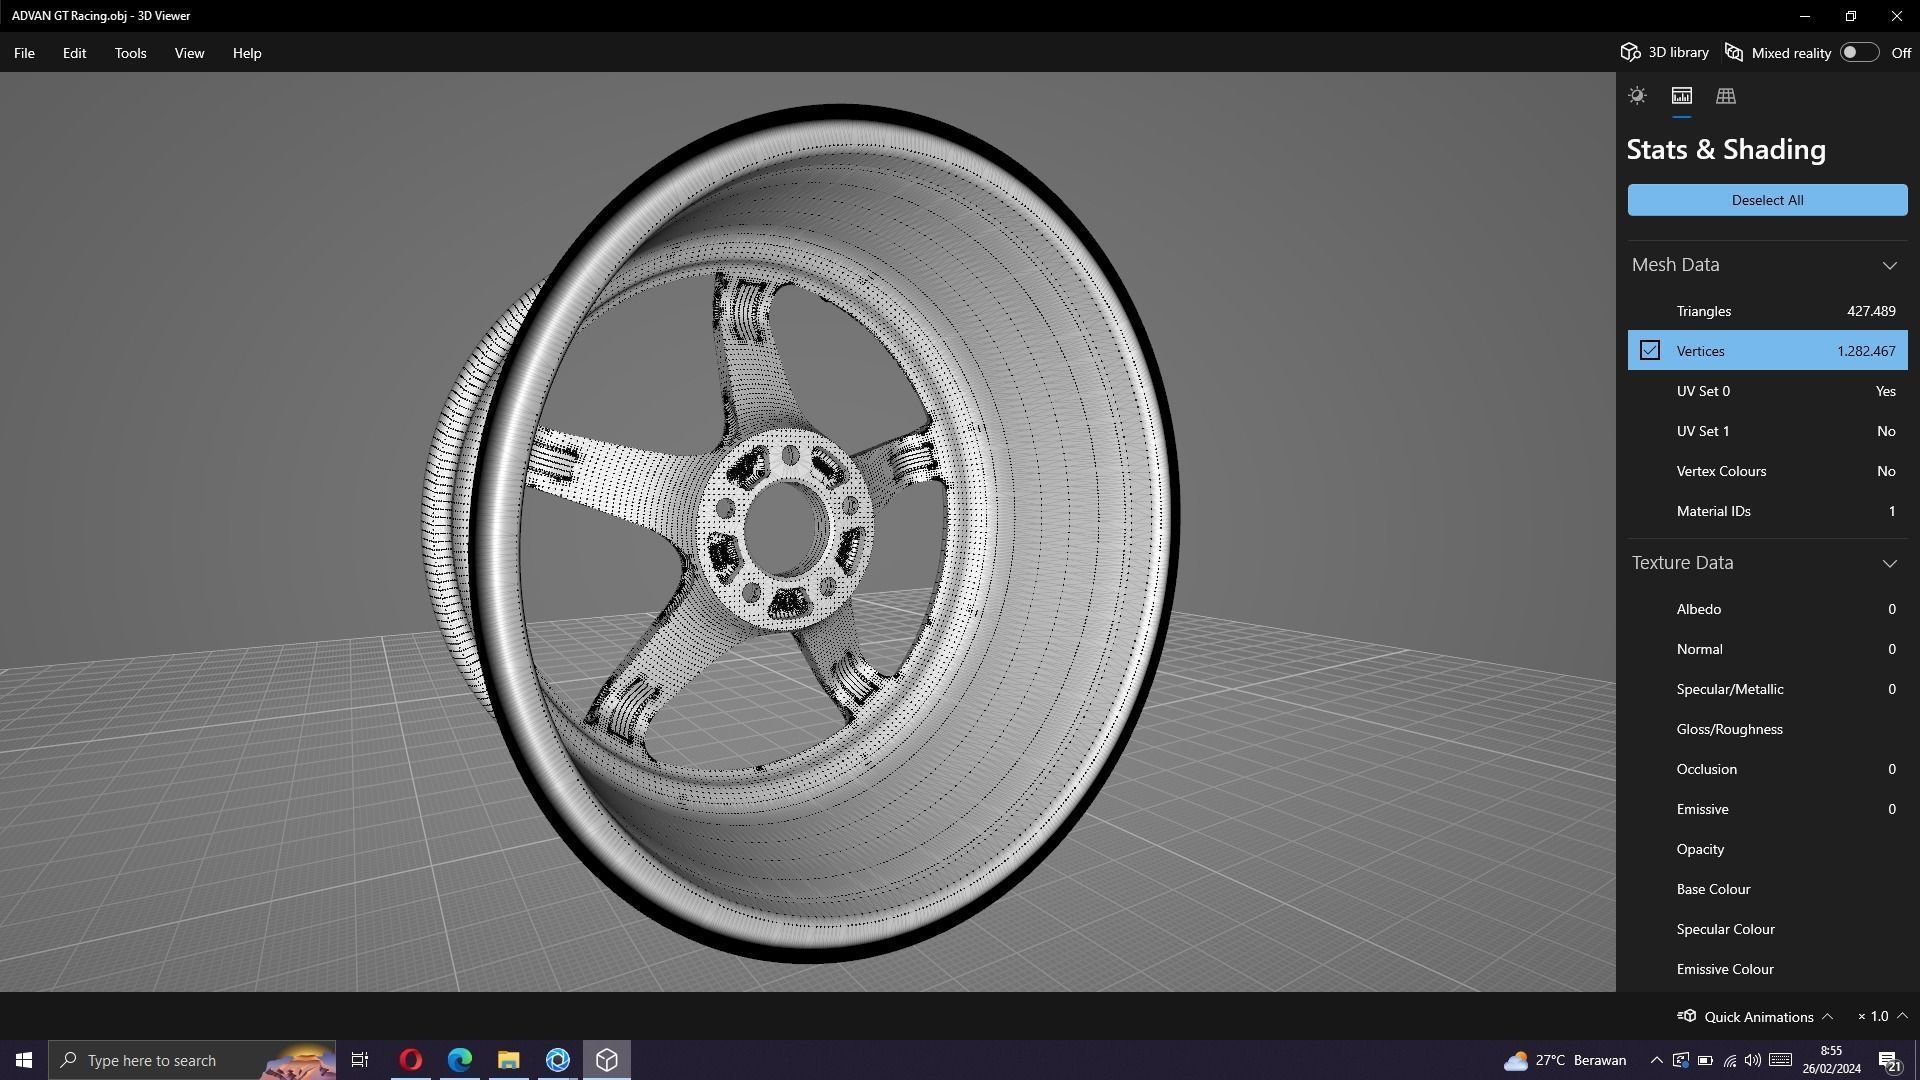Open the Tools menu
Screen dimensions: 1920x1080
[130, 53]
